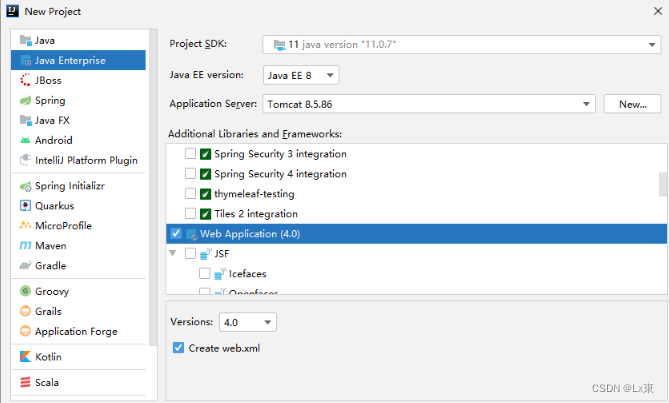This screenshot has height=403, width=669.
Task: Select JBoss in the project list
Action: [x=79, y=80]
